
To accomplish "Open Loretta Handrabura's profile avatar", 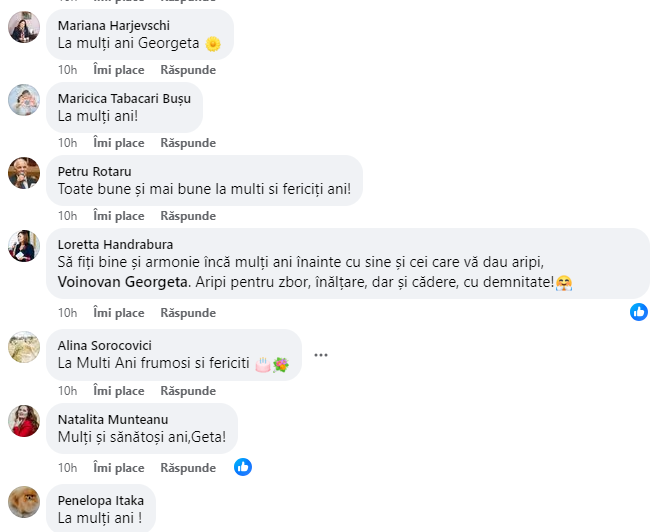I will [x=24, y=246].
